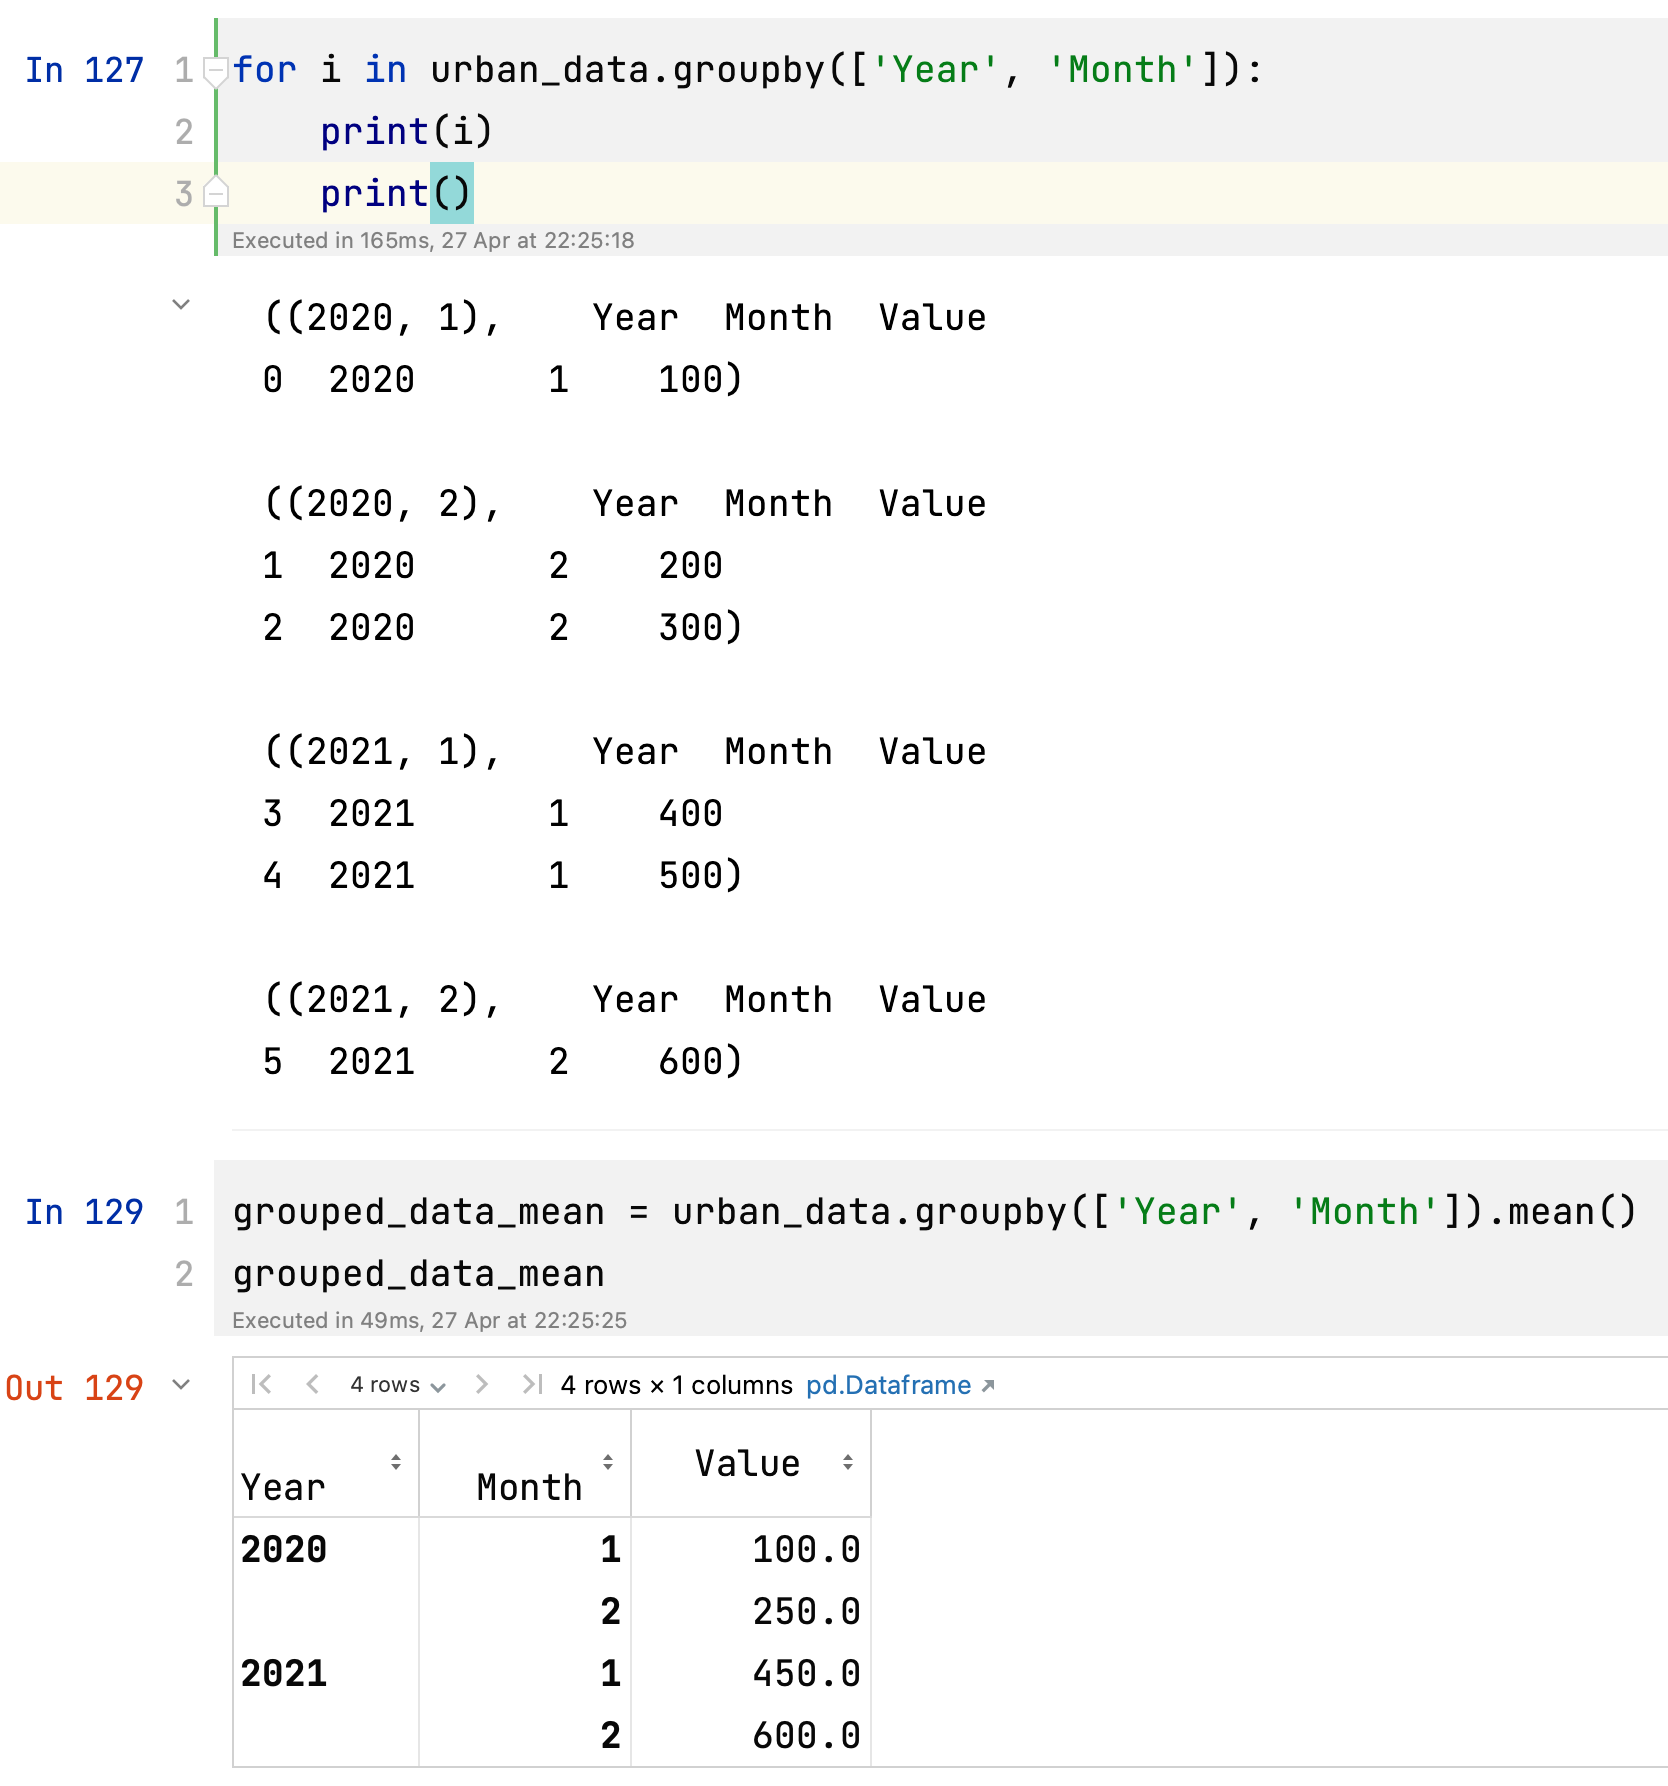Click the '4 rows × 1 columns' summary text
This screenshot has height=1786, width=1668.
point(676,1385)
